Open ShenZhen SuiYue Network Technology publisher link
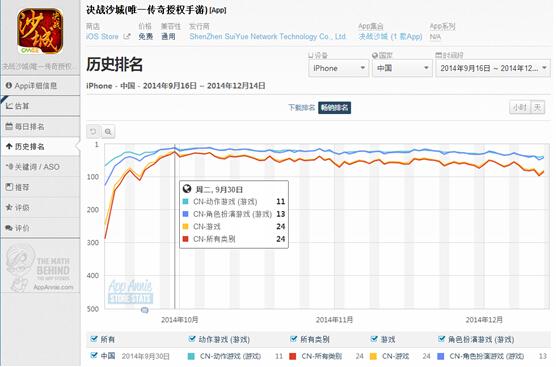Screen dimensions: 556x367 (x=268, y=37)
